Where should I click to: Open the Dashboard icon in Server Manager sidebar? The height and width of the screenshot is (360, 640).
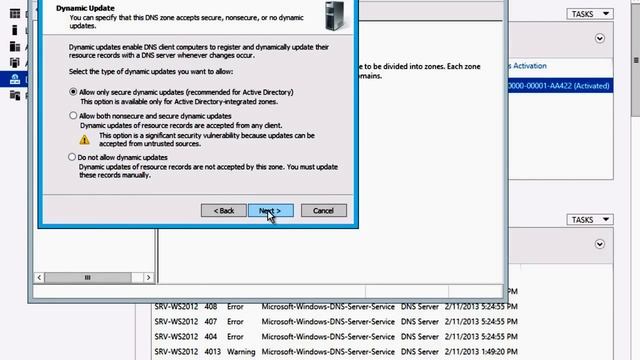point(15,14)
